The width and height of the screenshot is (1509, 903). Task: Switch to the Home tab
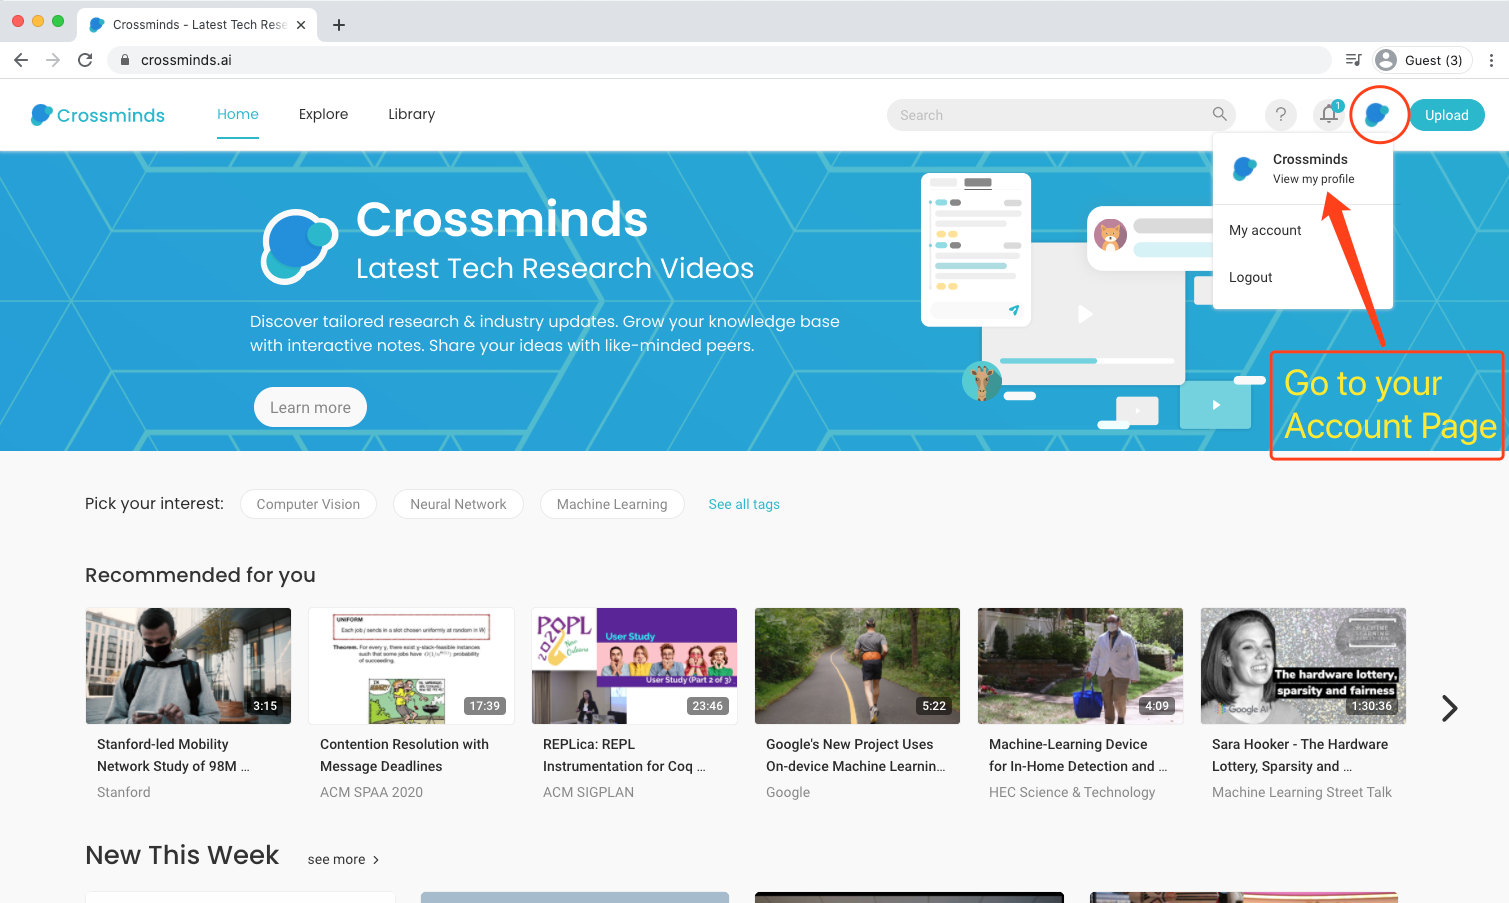point(238,114)
